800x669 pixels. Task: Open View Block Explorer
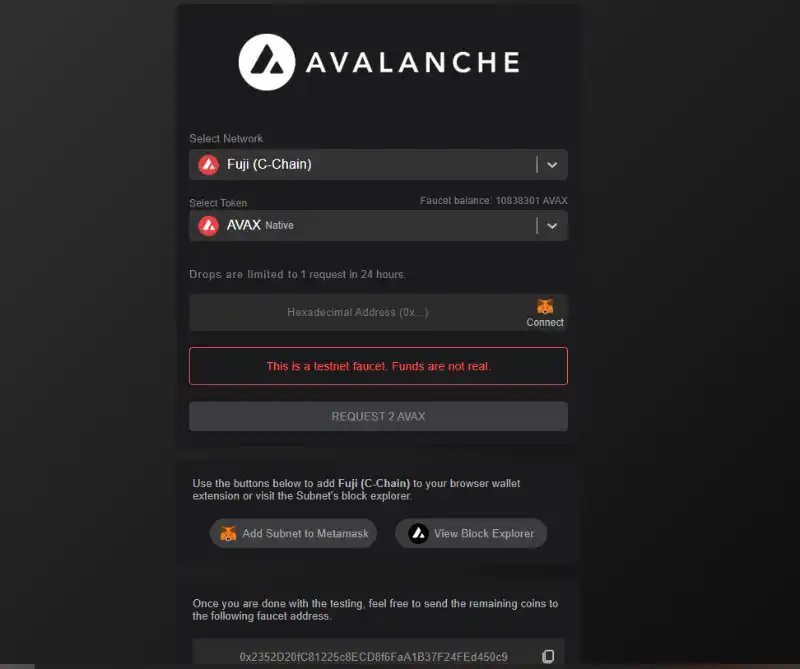pos(471,533)
